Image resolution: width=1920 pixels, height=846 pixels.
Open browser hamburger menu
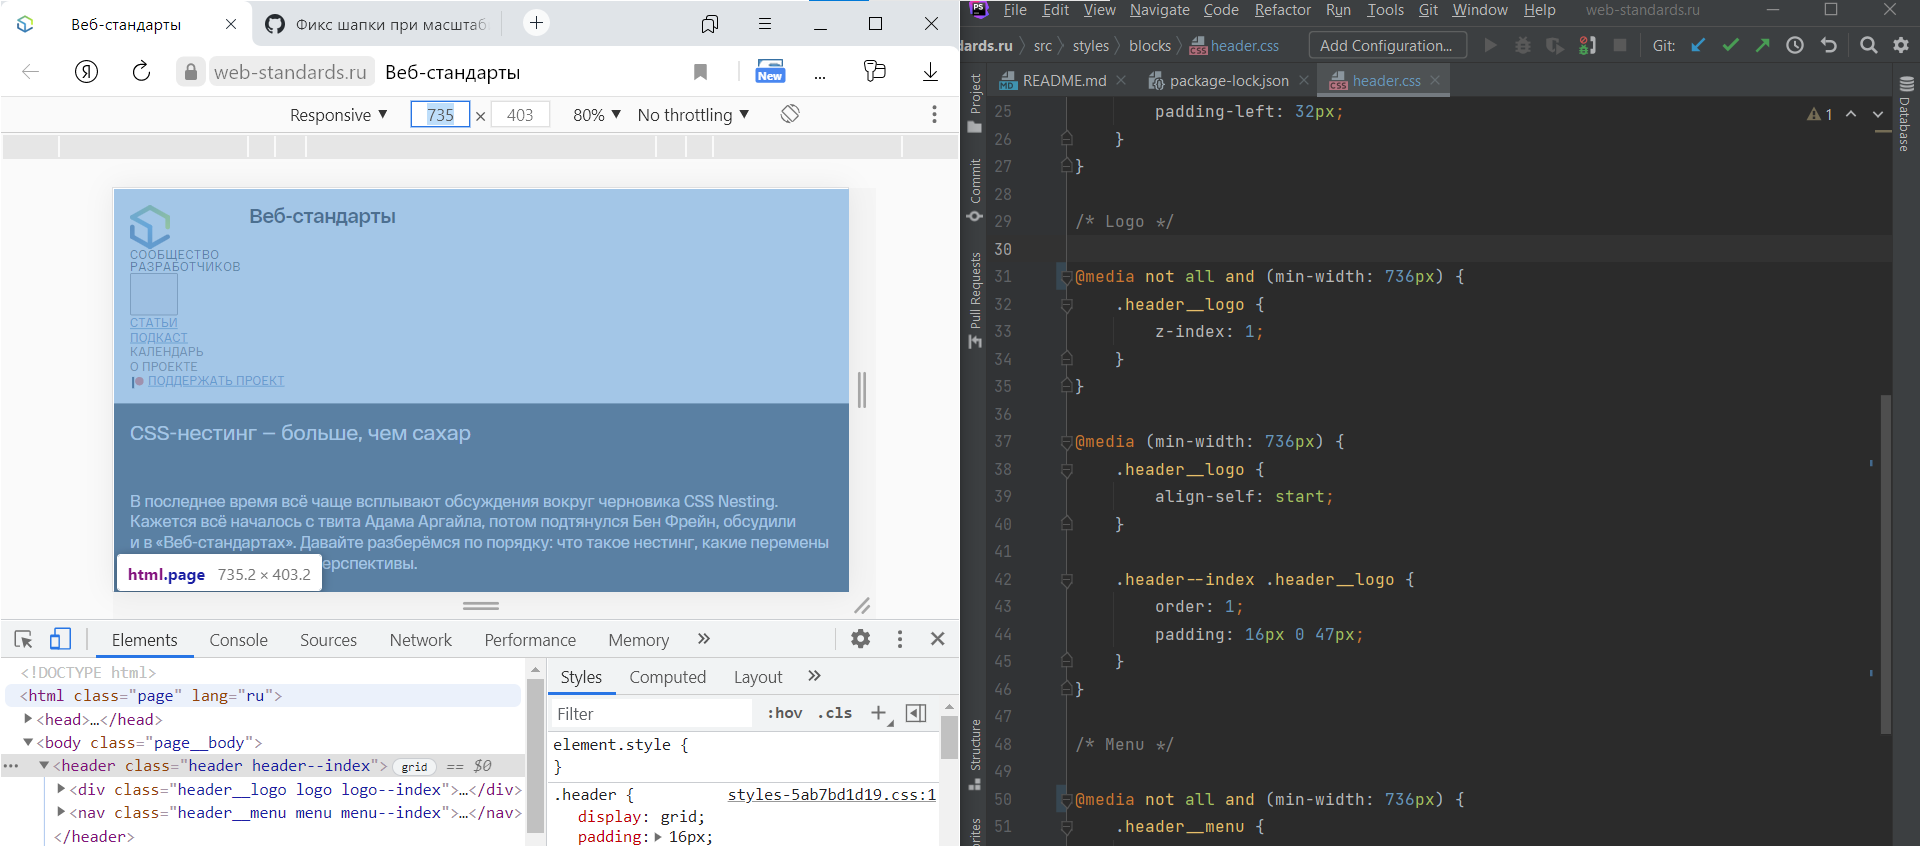pyautogui.click(x=765, y=23)
